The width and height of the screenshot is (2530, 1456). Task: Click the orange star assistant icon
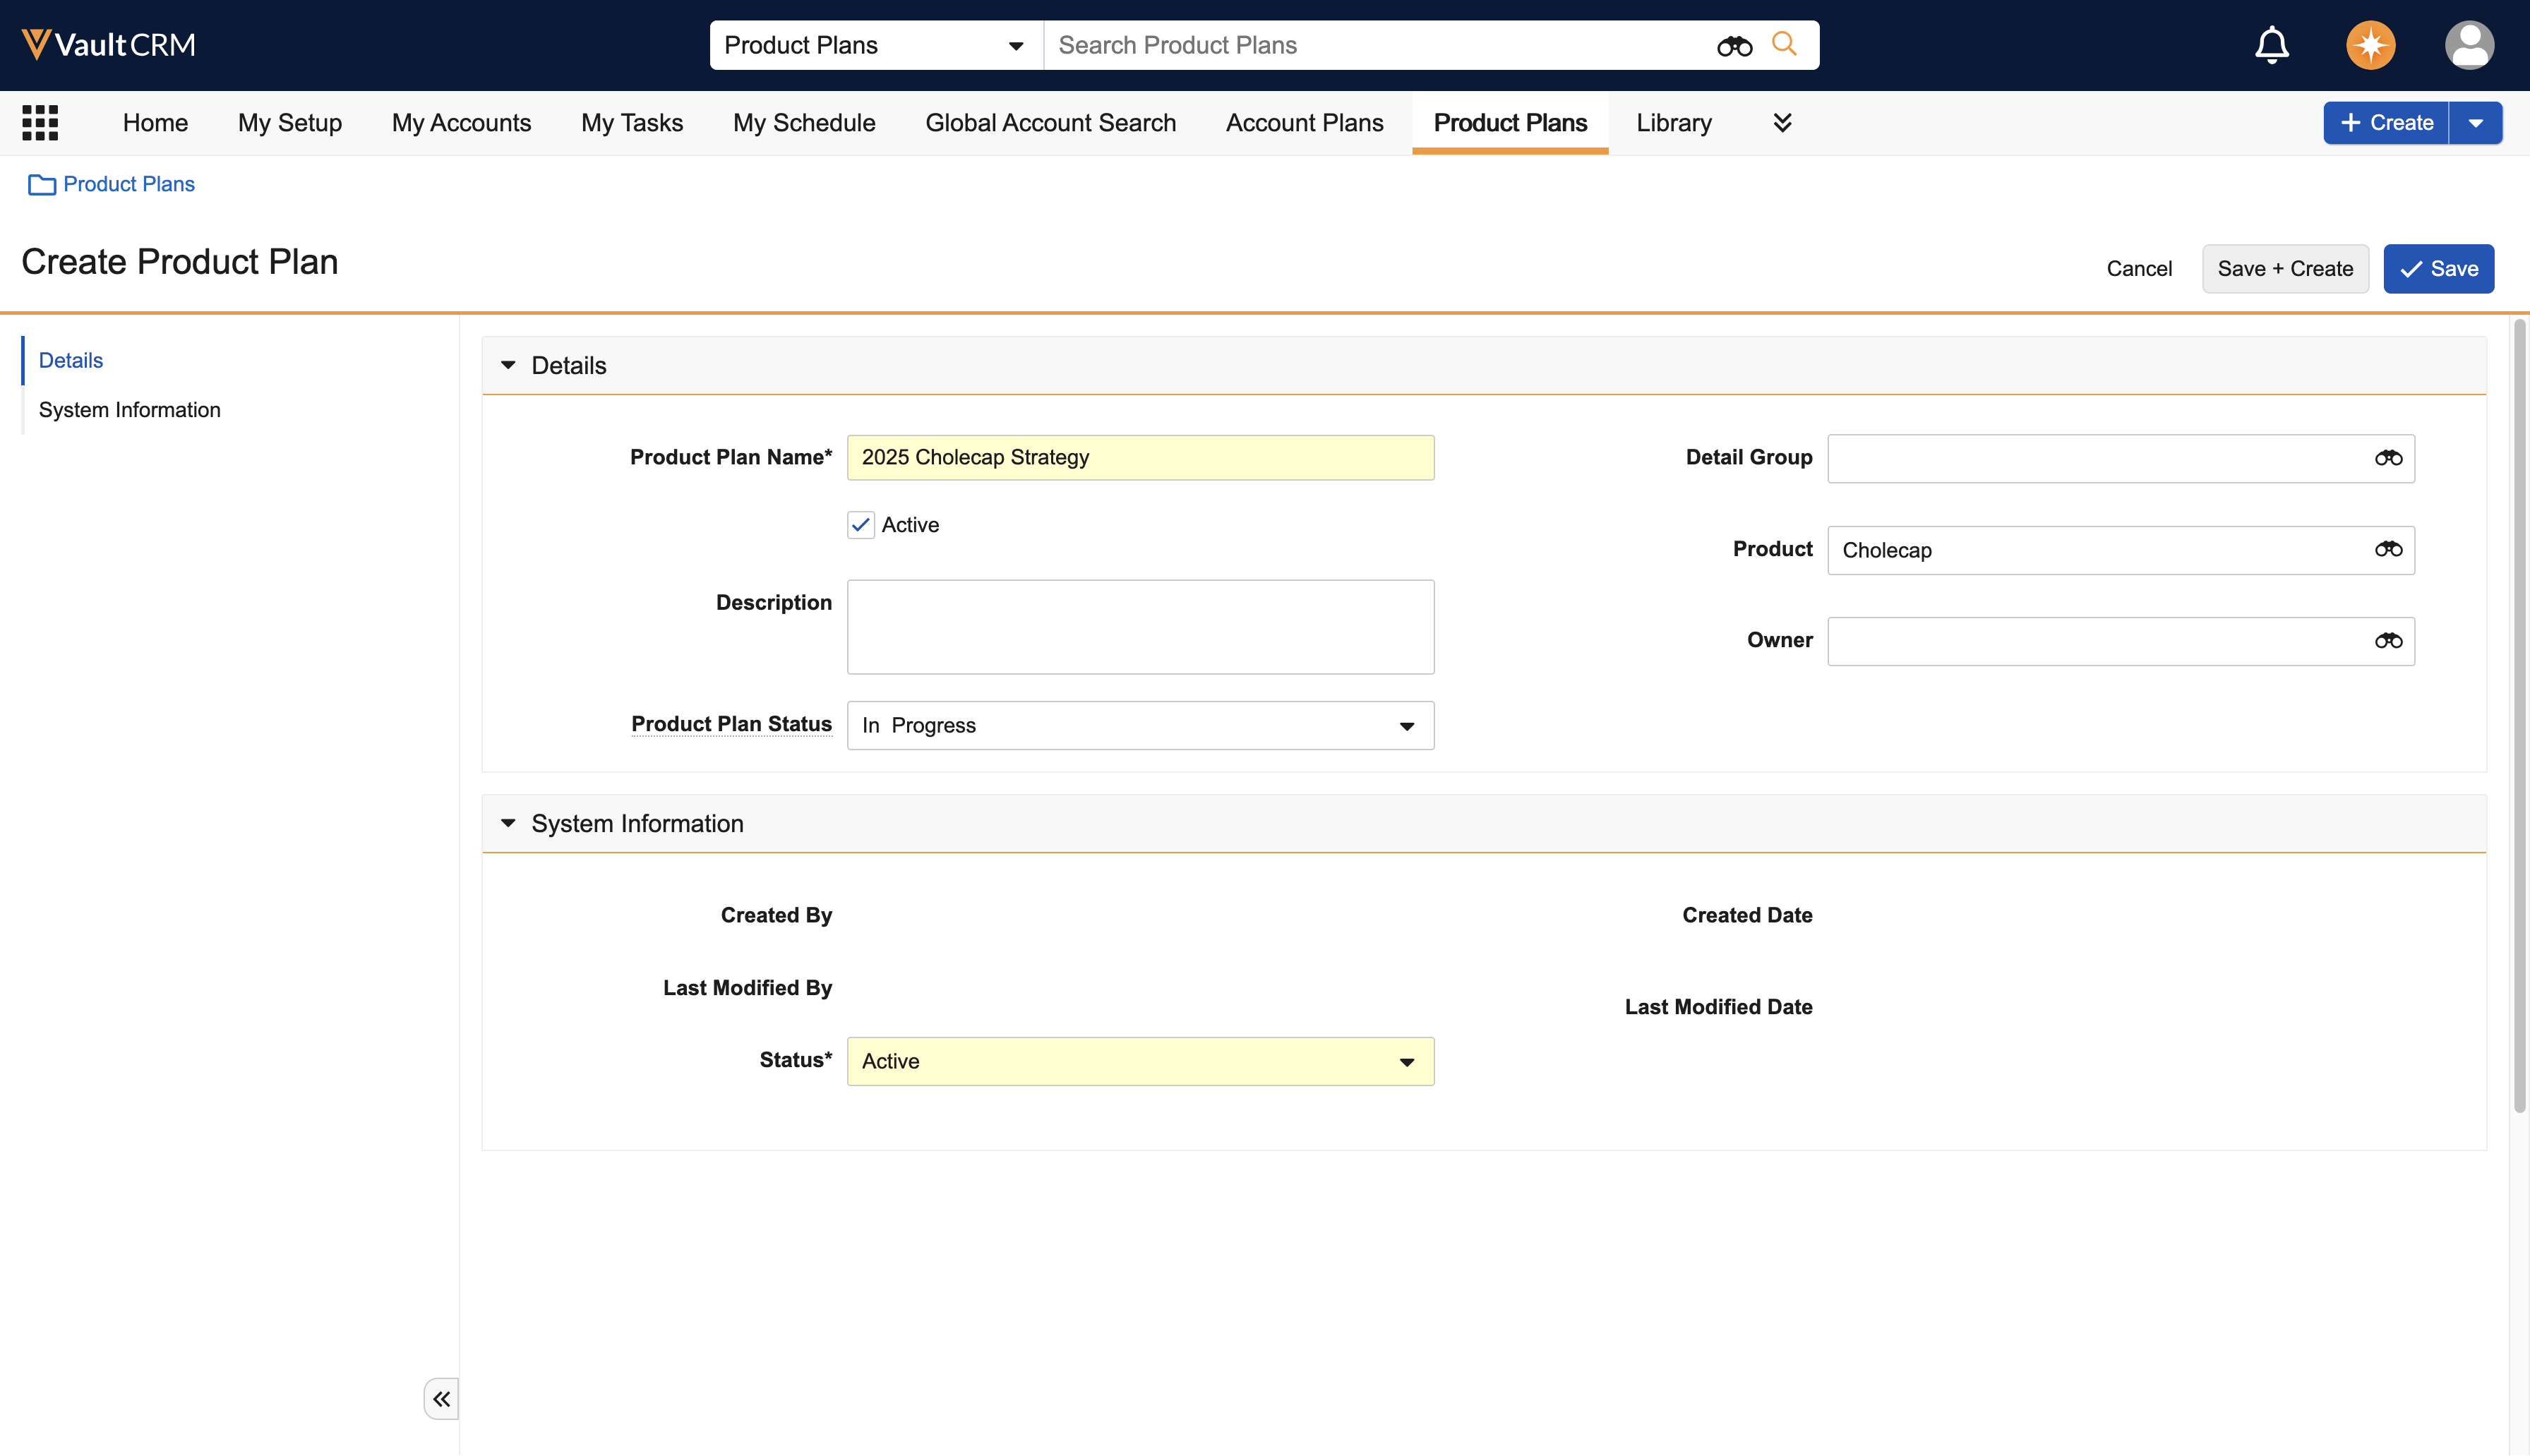pyautogui.click(x=2370, y=45)
